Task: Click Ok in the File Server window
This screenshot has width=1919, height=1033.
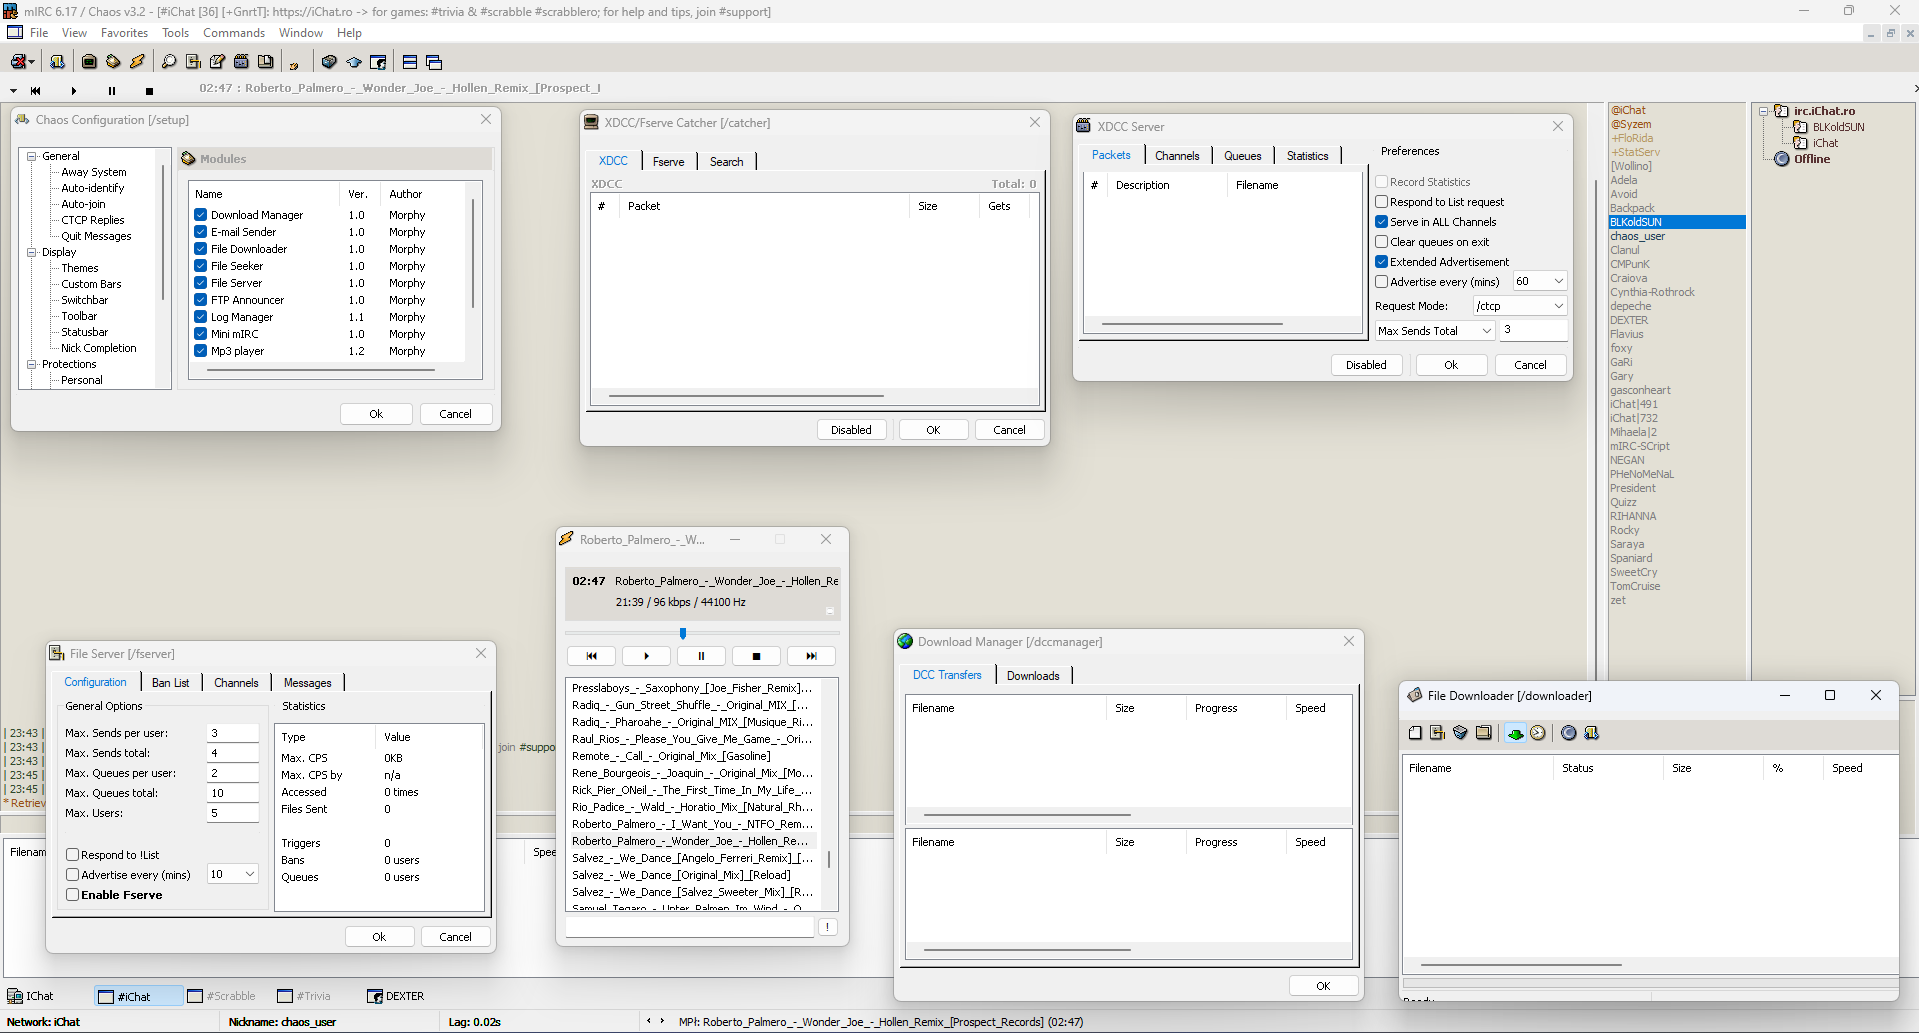Action: (x=379, y=937)
